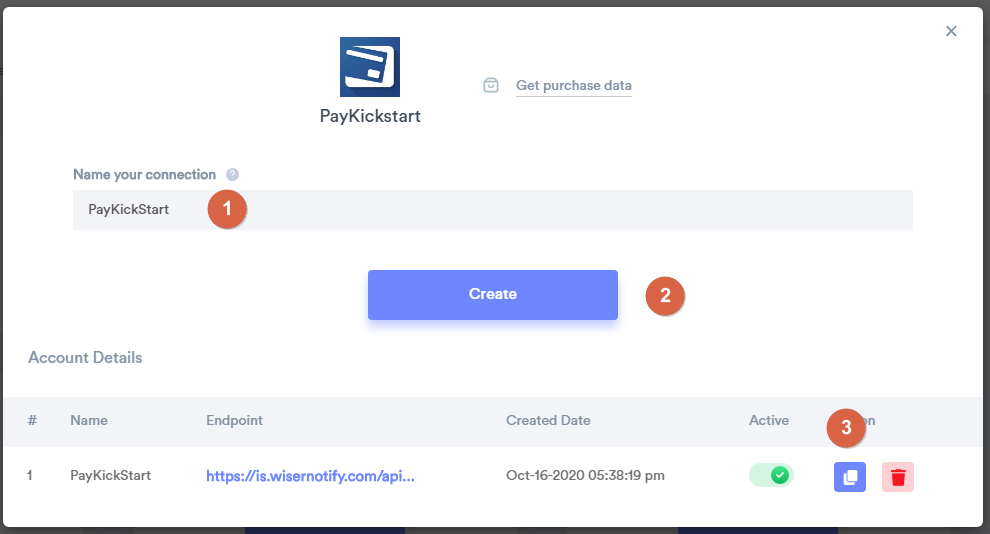Screen dimensions: 990x534
Task: Click the Create button
Action: (x=492, y=295)
